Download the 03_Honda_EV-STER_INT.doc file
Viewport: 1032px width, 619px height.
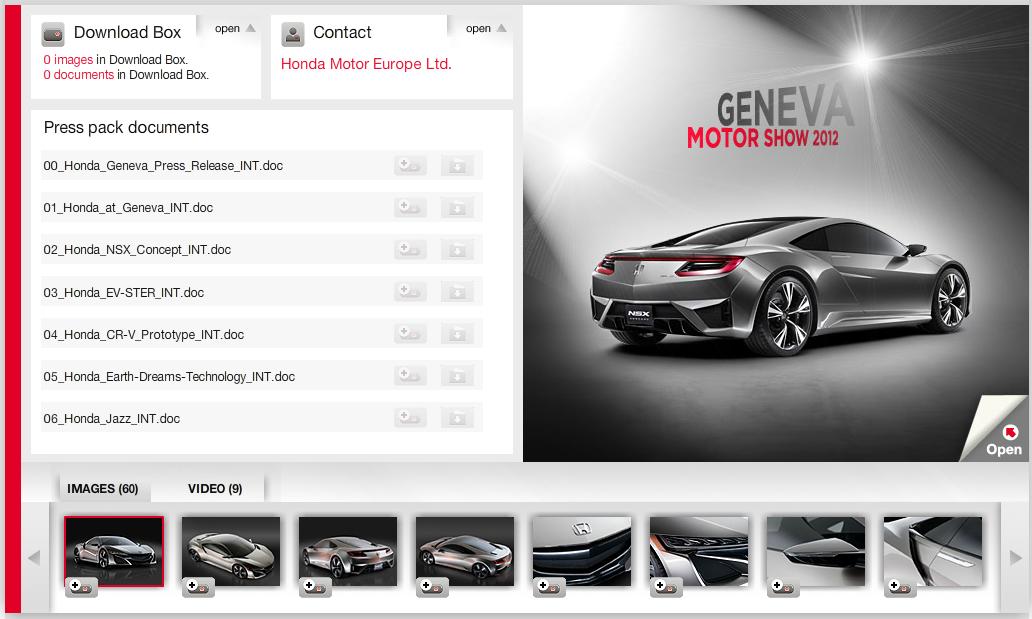(457, 292)
